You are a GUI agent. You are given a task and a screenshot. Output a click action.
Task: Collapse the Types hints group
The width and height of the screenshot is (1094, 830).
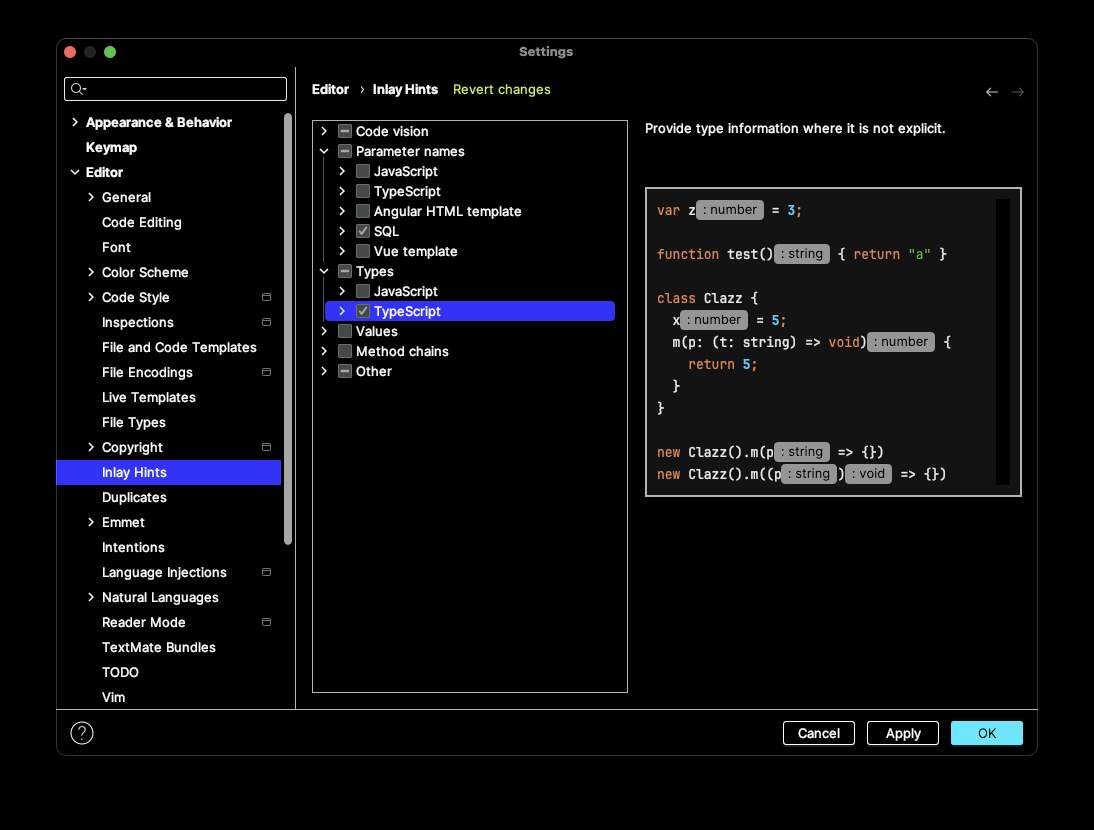324,271
